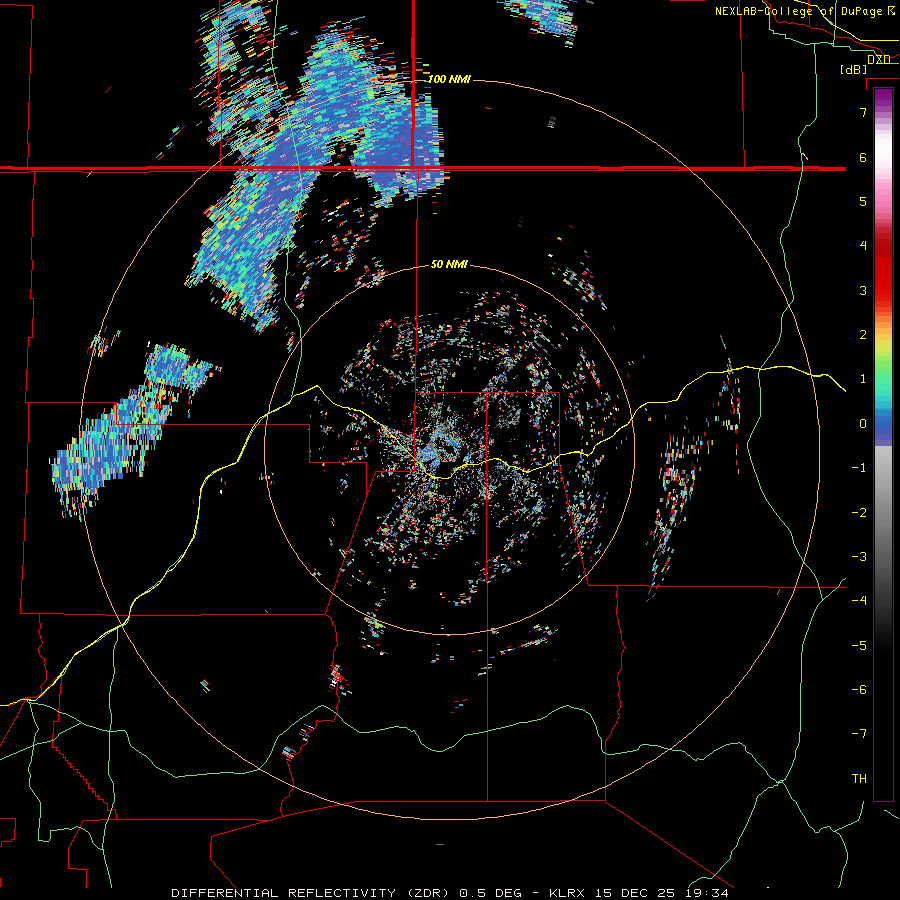Pick the -5 label beside the color bar
900x900 pixels.
[859, 646]
